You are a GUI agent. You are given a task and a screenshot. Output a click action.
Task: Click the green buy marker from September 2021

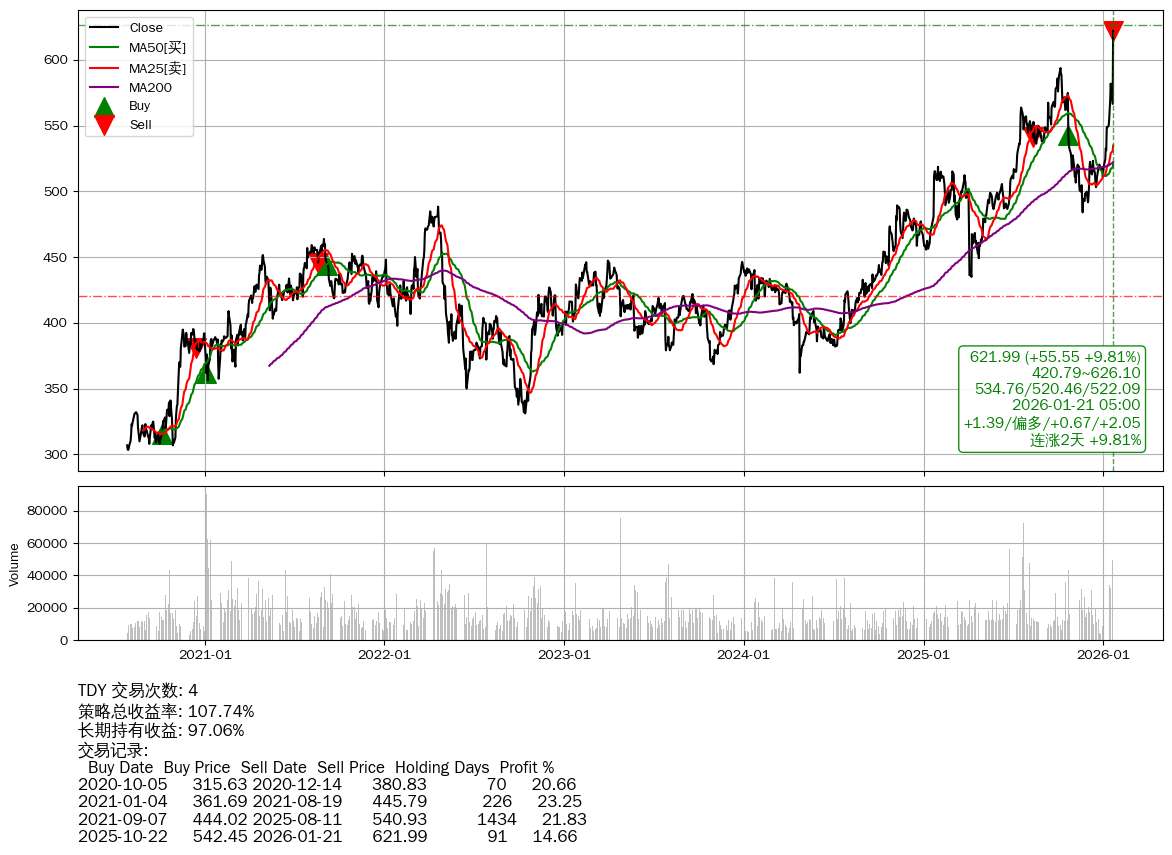326,264
